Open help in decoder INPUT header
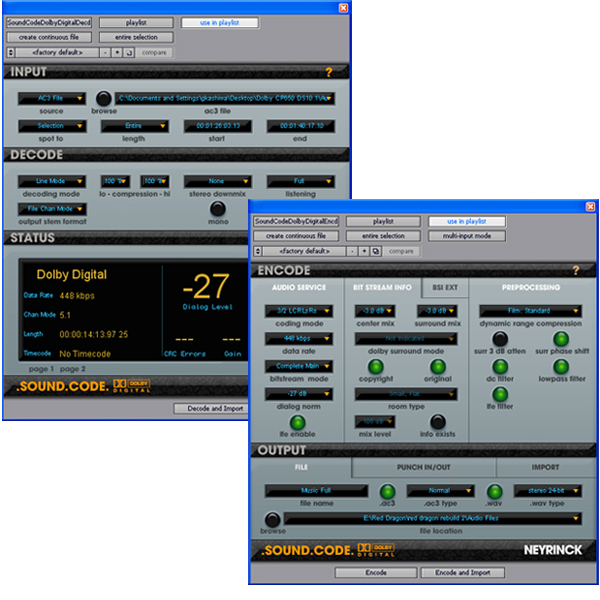The image size is (600, 600). tap(328, 72)
